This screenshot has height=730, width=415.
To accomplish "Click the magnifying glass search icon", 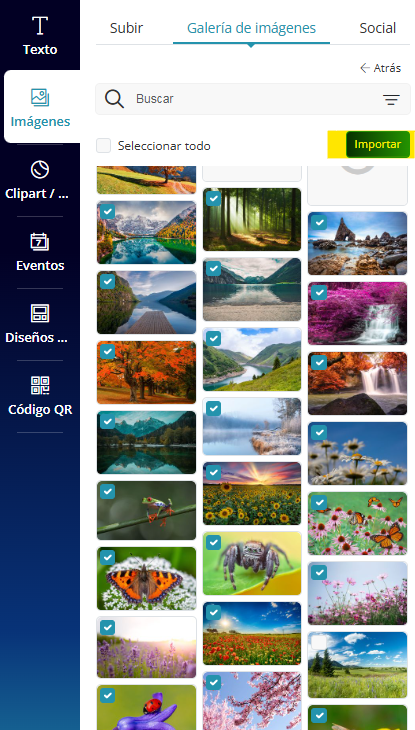I will coord(114,99).
